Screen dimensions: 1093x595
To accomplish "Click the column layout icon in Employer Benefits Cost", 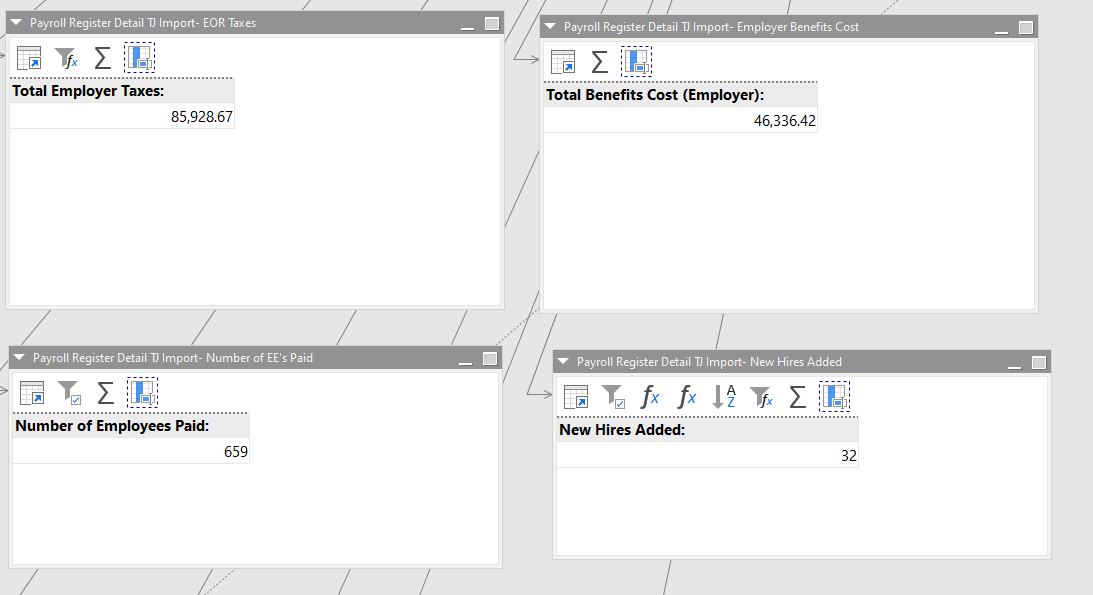I will (636, 62).
